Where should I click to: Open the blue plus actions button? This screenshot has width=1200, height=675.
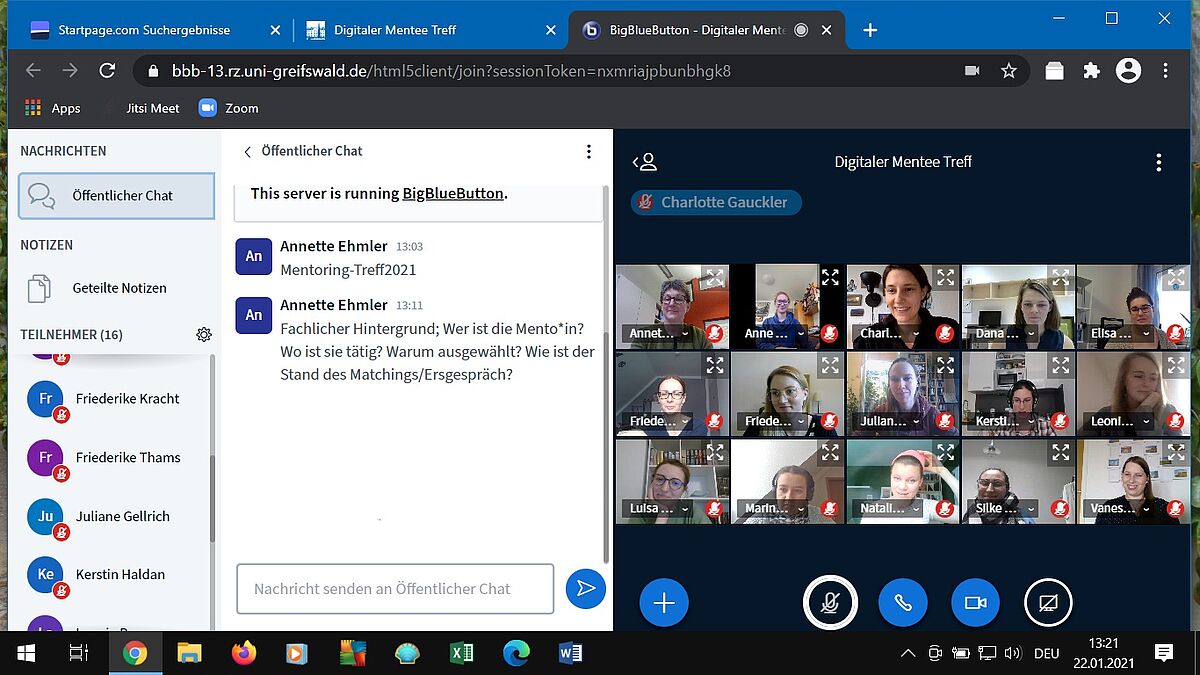[x=664, y=603]
